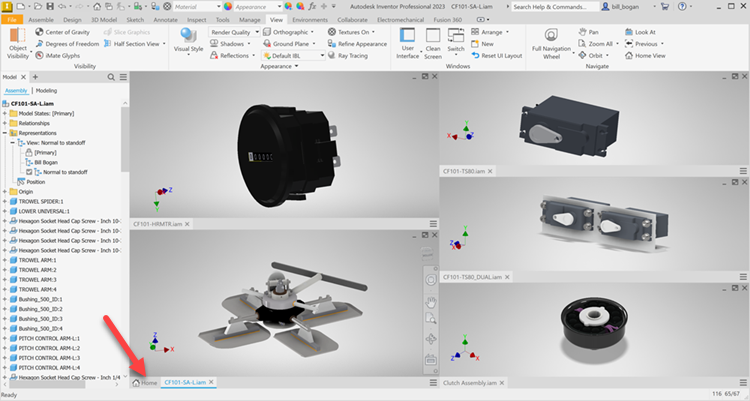Viewport: 750px width, 401px height.
Task: Open the Default IBL lighting dropdown
Action: 293,56
